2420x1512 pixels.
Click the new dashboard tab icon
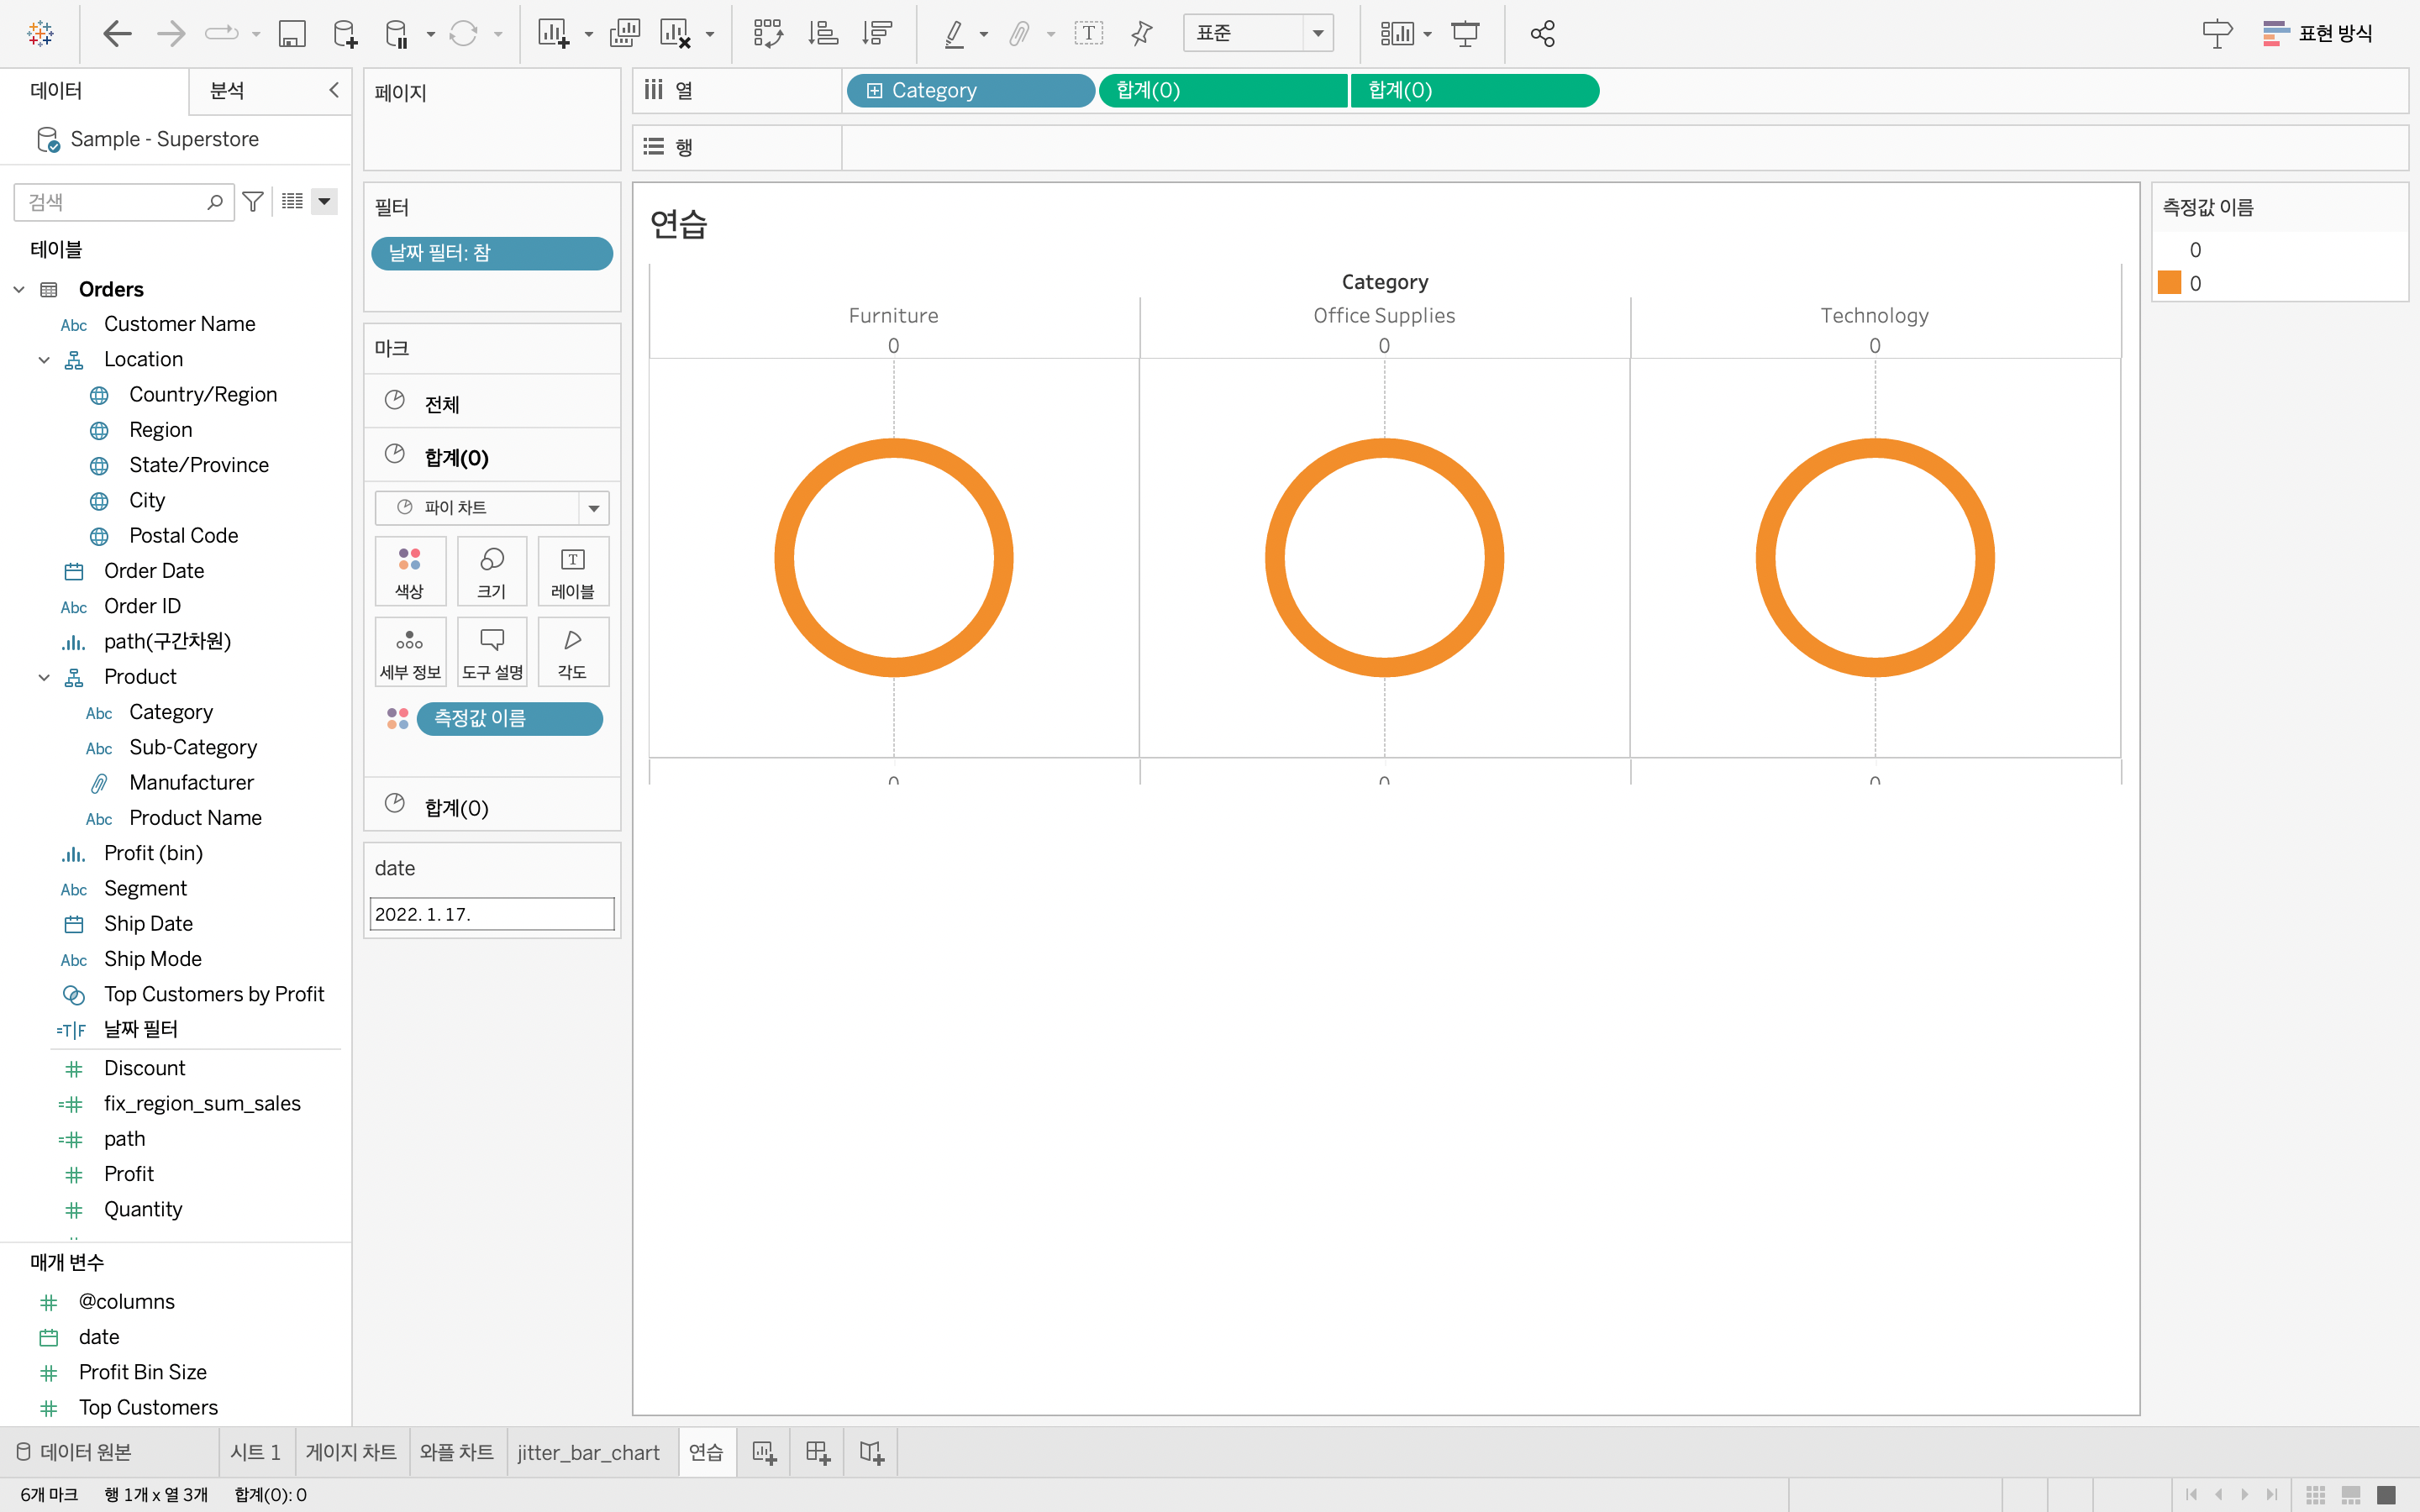[x=818, y=1452]
